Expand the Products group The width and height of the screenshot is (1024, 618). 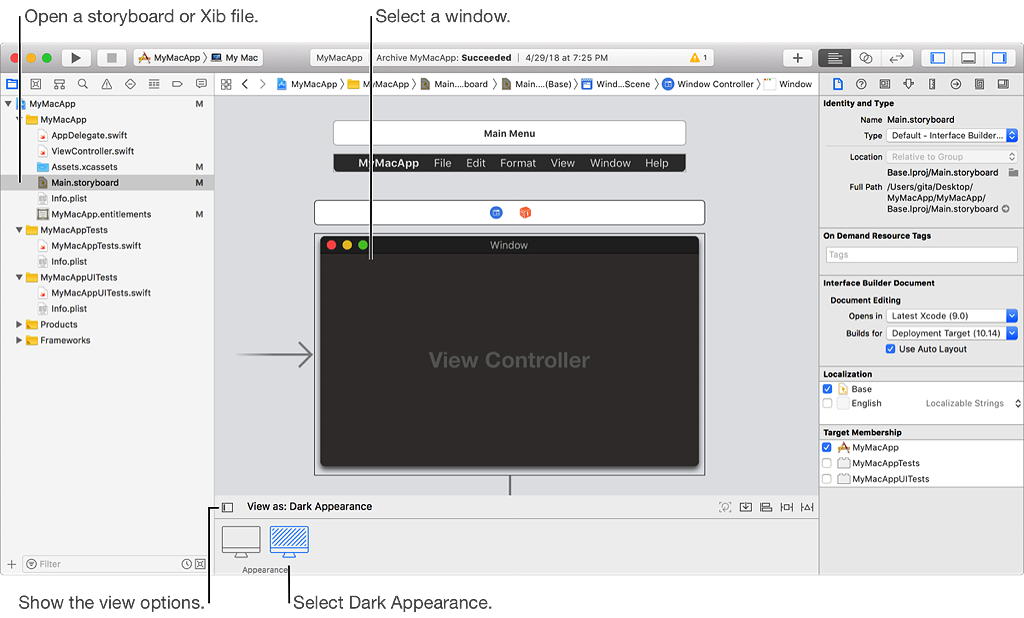tap(19, 324)
